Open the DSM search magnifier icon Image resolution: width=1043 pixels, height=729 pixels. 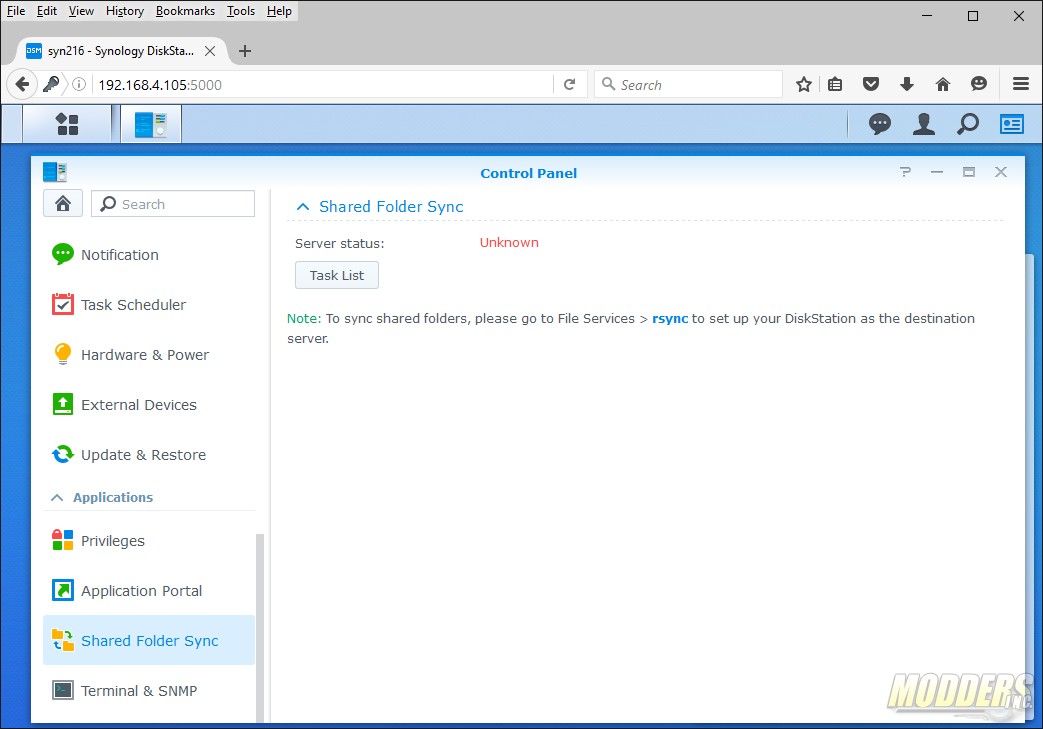pyautogui.click(x=968, y=124)
